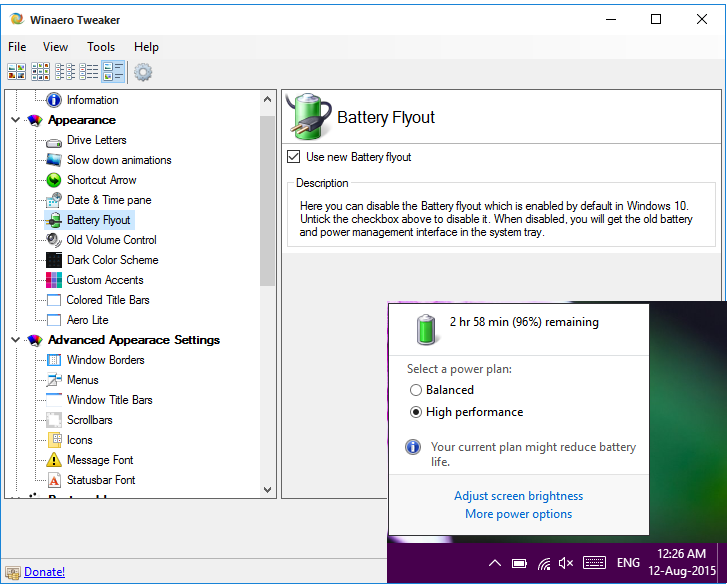Open the File menu
Viewport: 728px width, 584px height.
tap(17, 47)
